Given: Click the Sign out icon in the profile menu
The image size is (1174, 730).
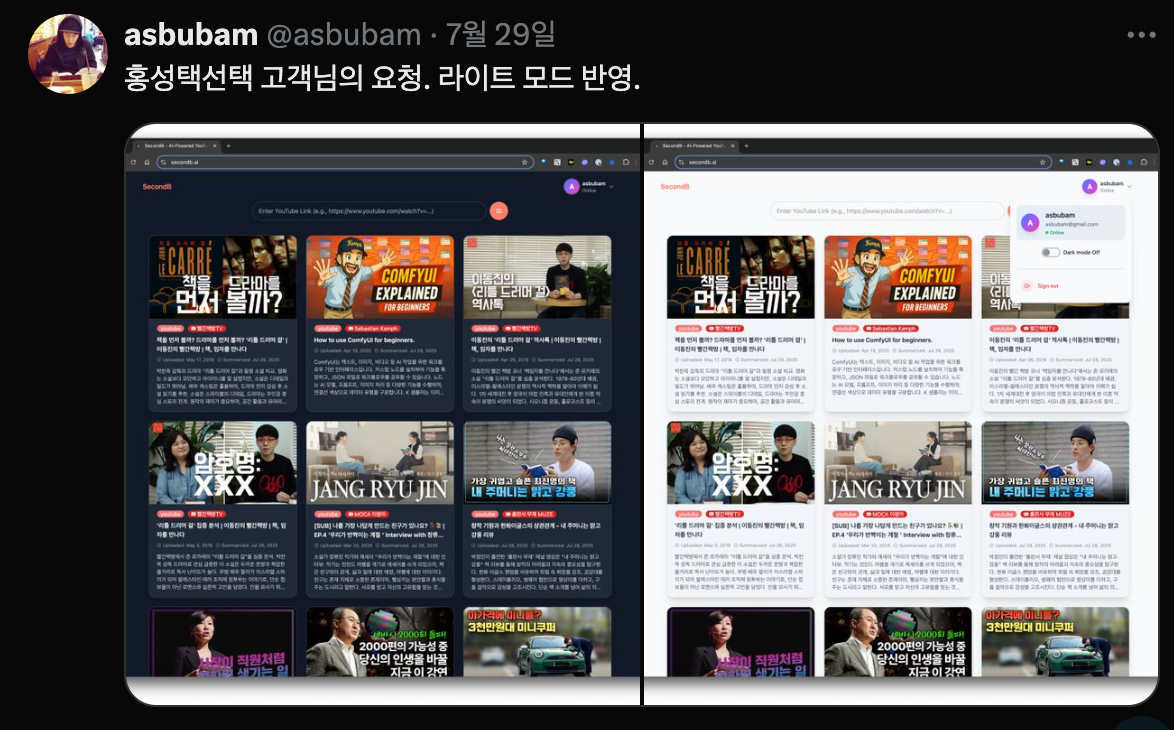Looking at the screenshot, I should pyautogui.click(x=1027, y=286).
